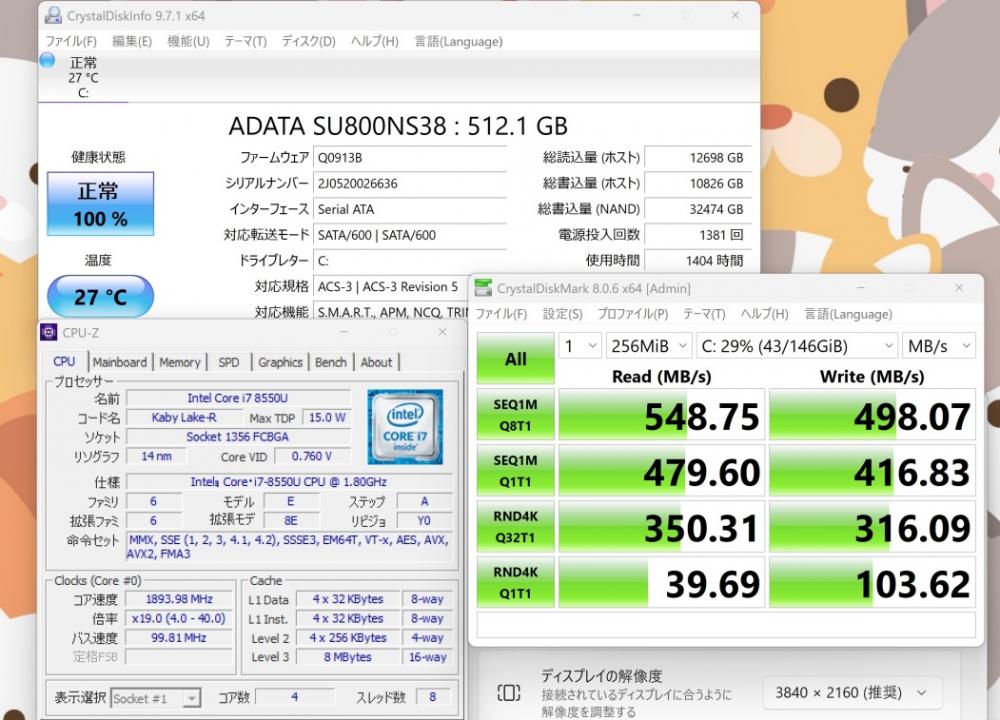Viewport: 1000px width, 720px height.
Task: Click the CrystalDiskMark app icon in title bar
Action: click(x=483, y=288)
